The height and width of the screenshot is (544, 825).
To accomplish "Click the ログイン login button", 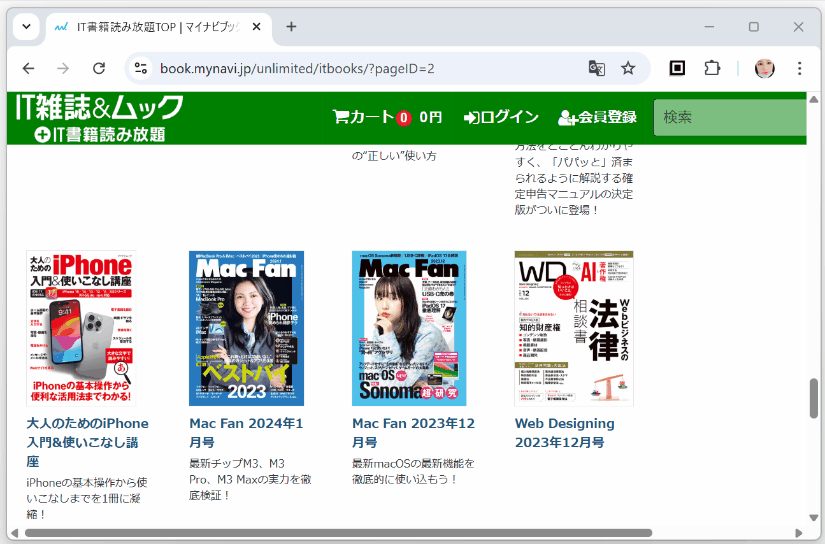I will [x=501, y=117].
